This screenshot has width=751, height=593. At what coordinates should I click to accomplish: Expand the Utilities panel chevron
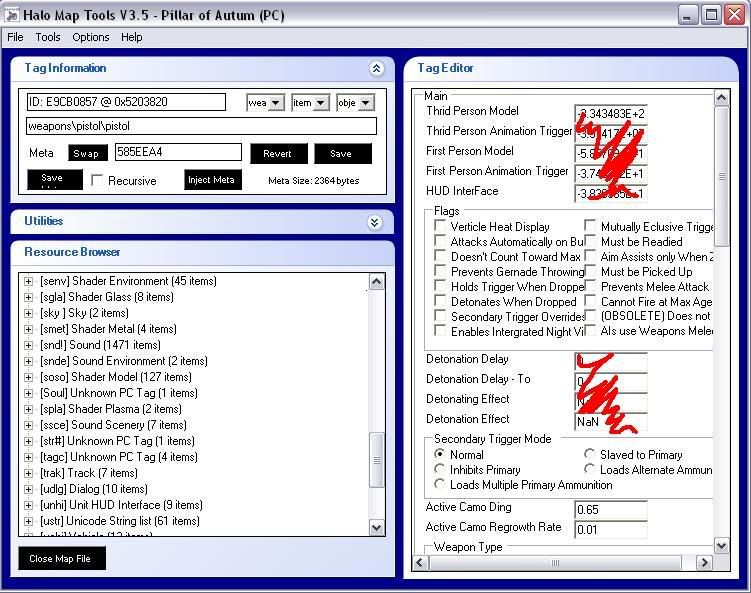pos(375,222)
